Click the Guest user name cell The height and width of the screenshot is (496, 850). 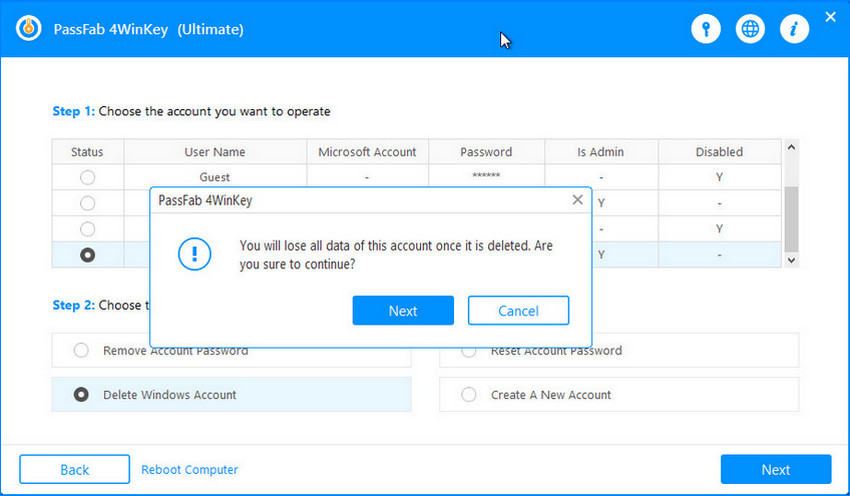[x=215, y=177]
